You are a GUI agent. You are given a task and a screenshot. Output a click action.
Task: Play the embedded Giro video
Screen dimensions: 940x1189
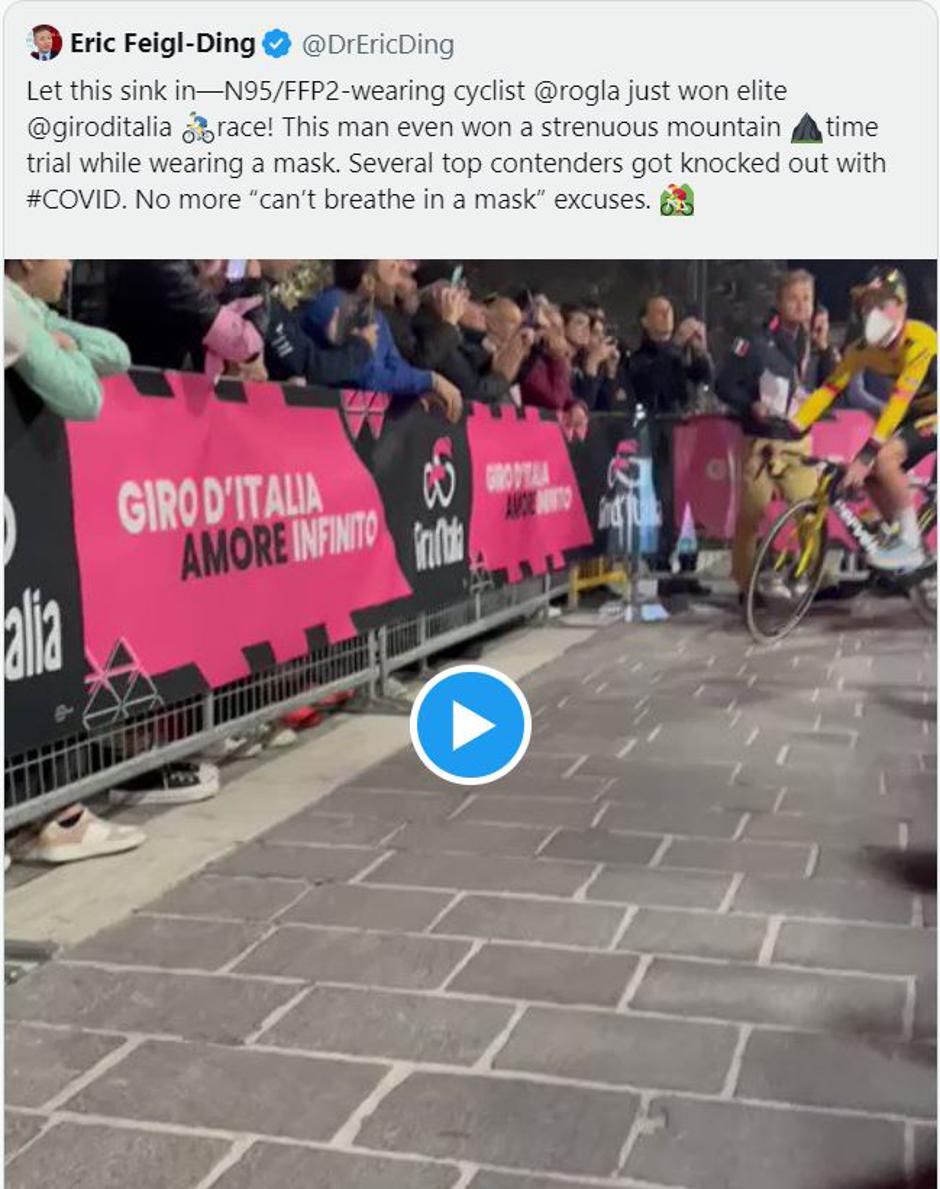pos(470,724)
